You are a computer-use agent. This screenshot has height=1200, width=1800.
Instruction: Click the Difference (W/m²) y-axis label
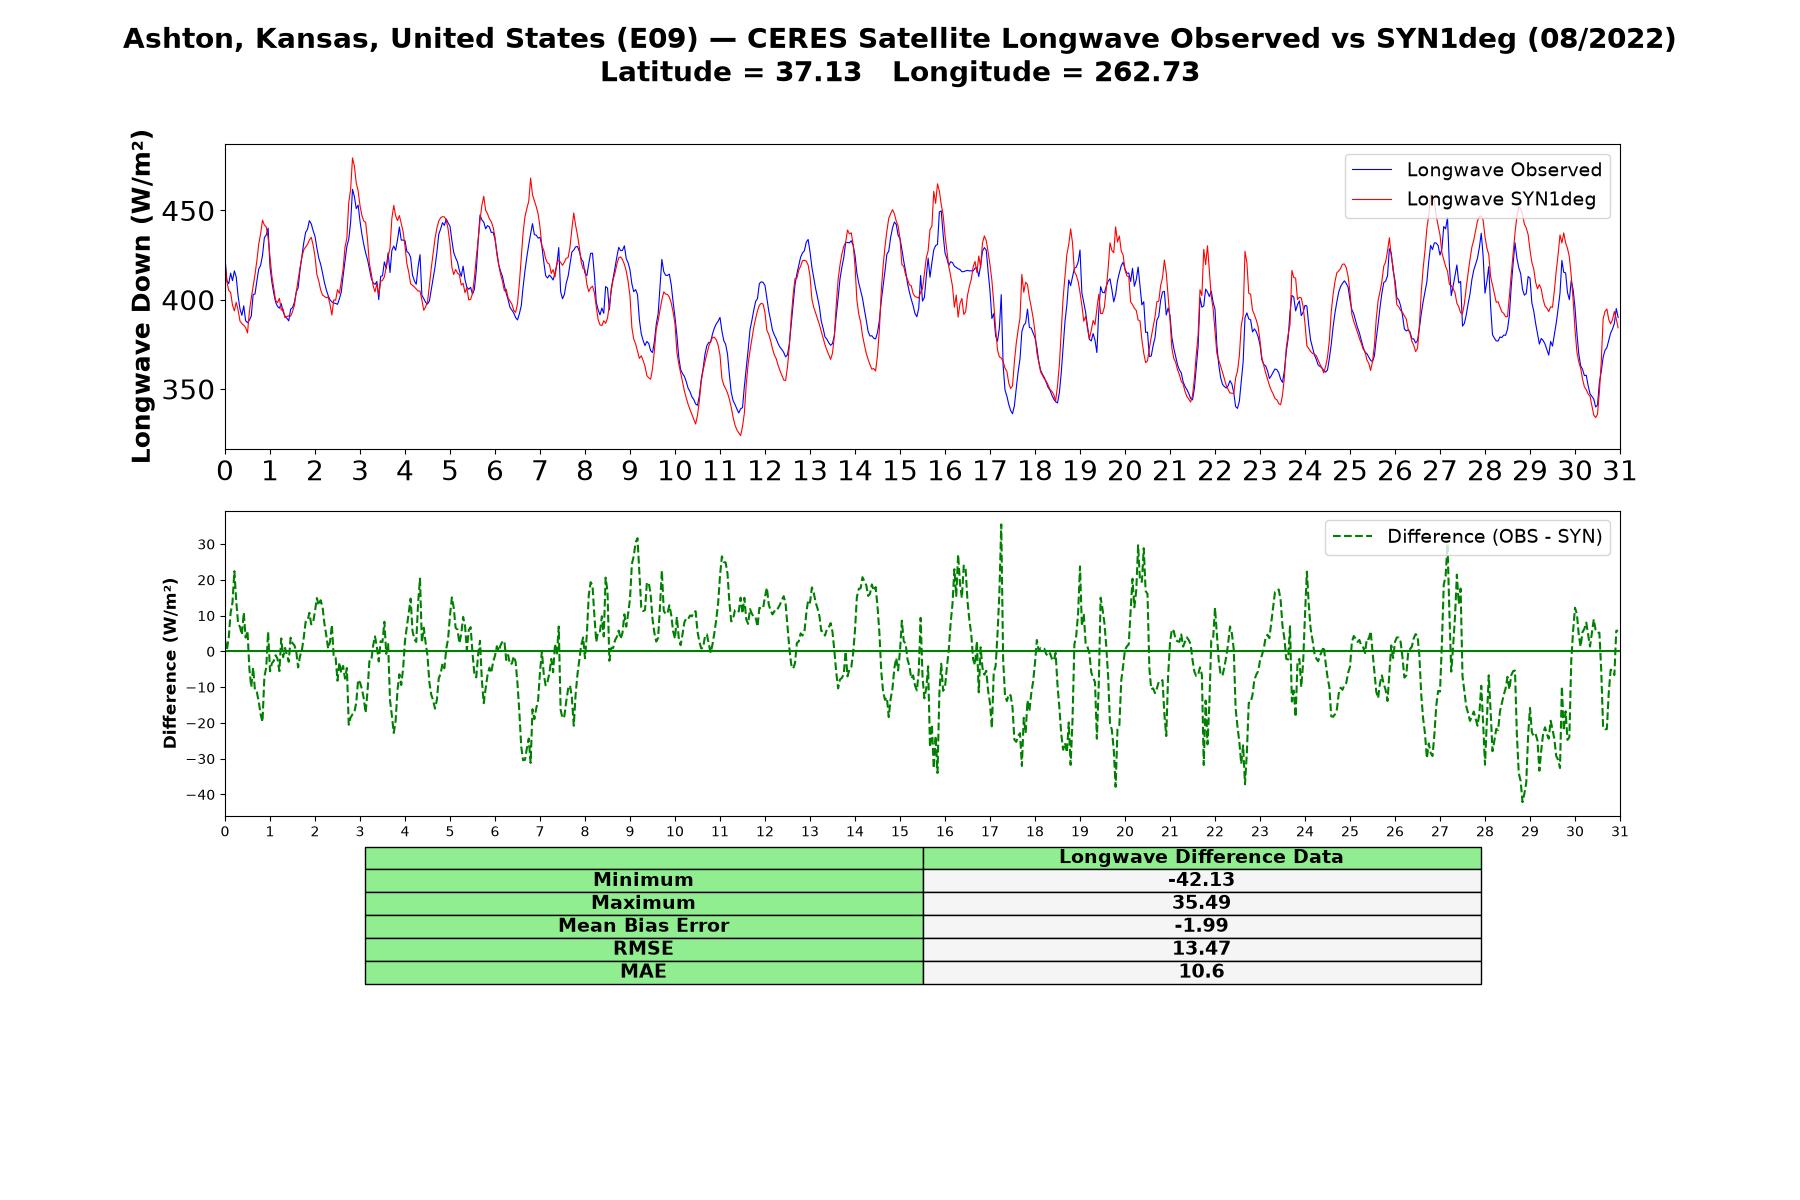tap(170, 664)
